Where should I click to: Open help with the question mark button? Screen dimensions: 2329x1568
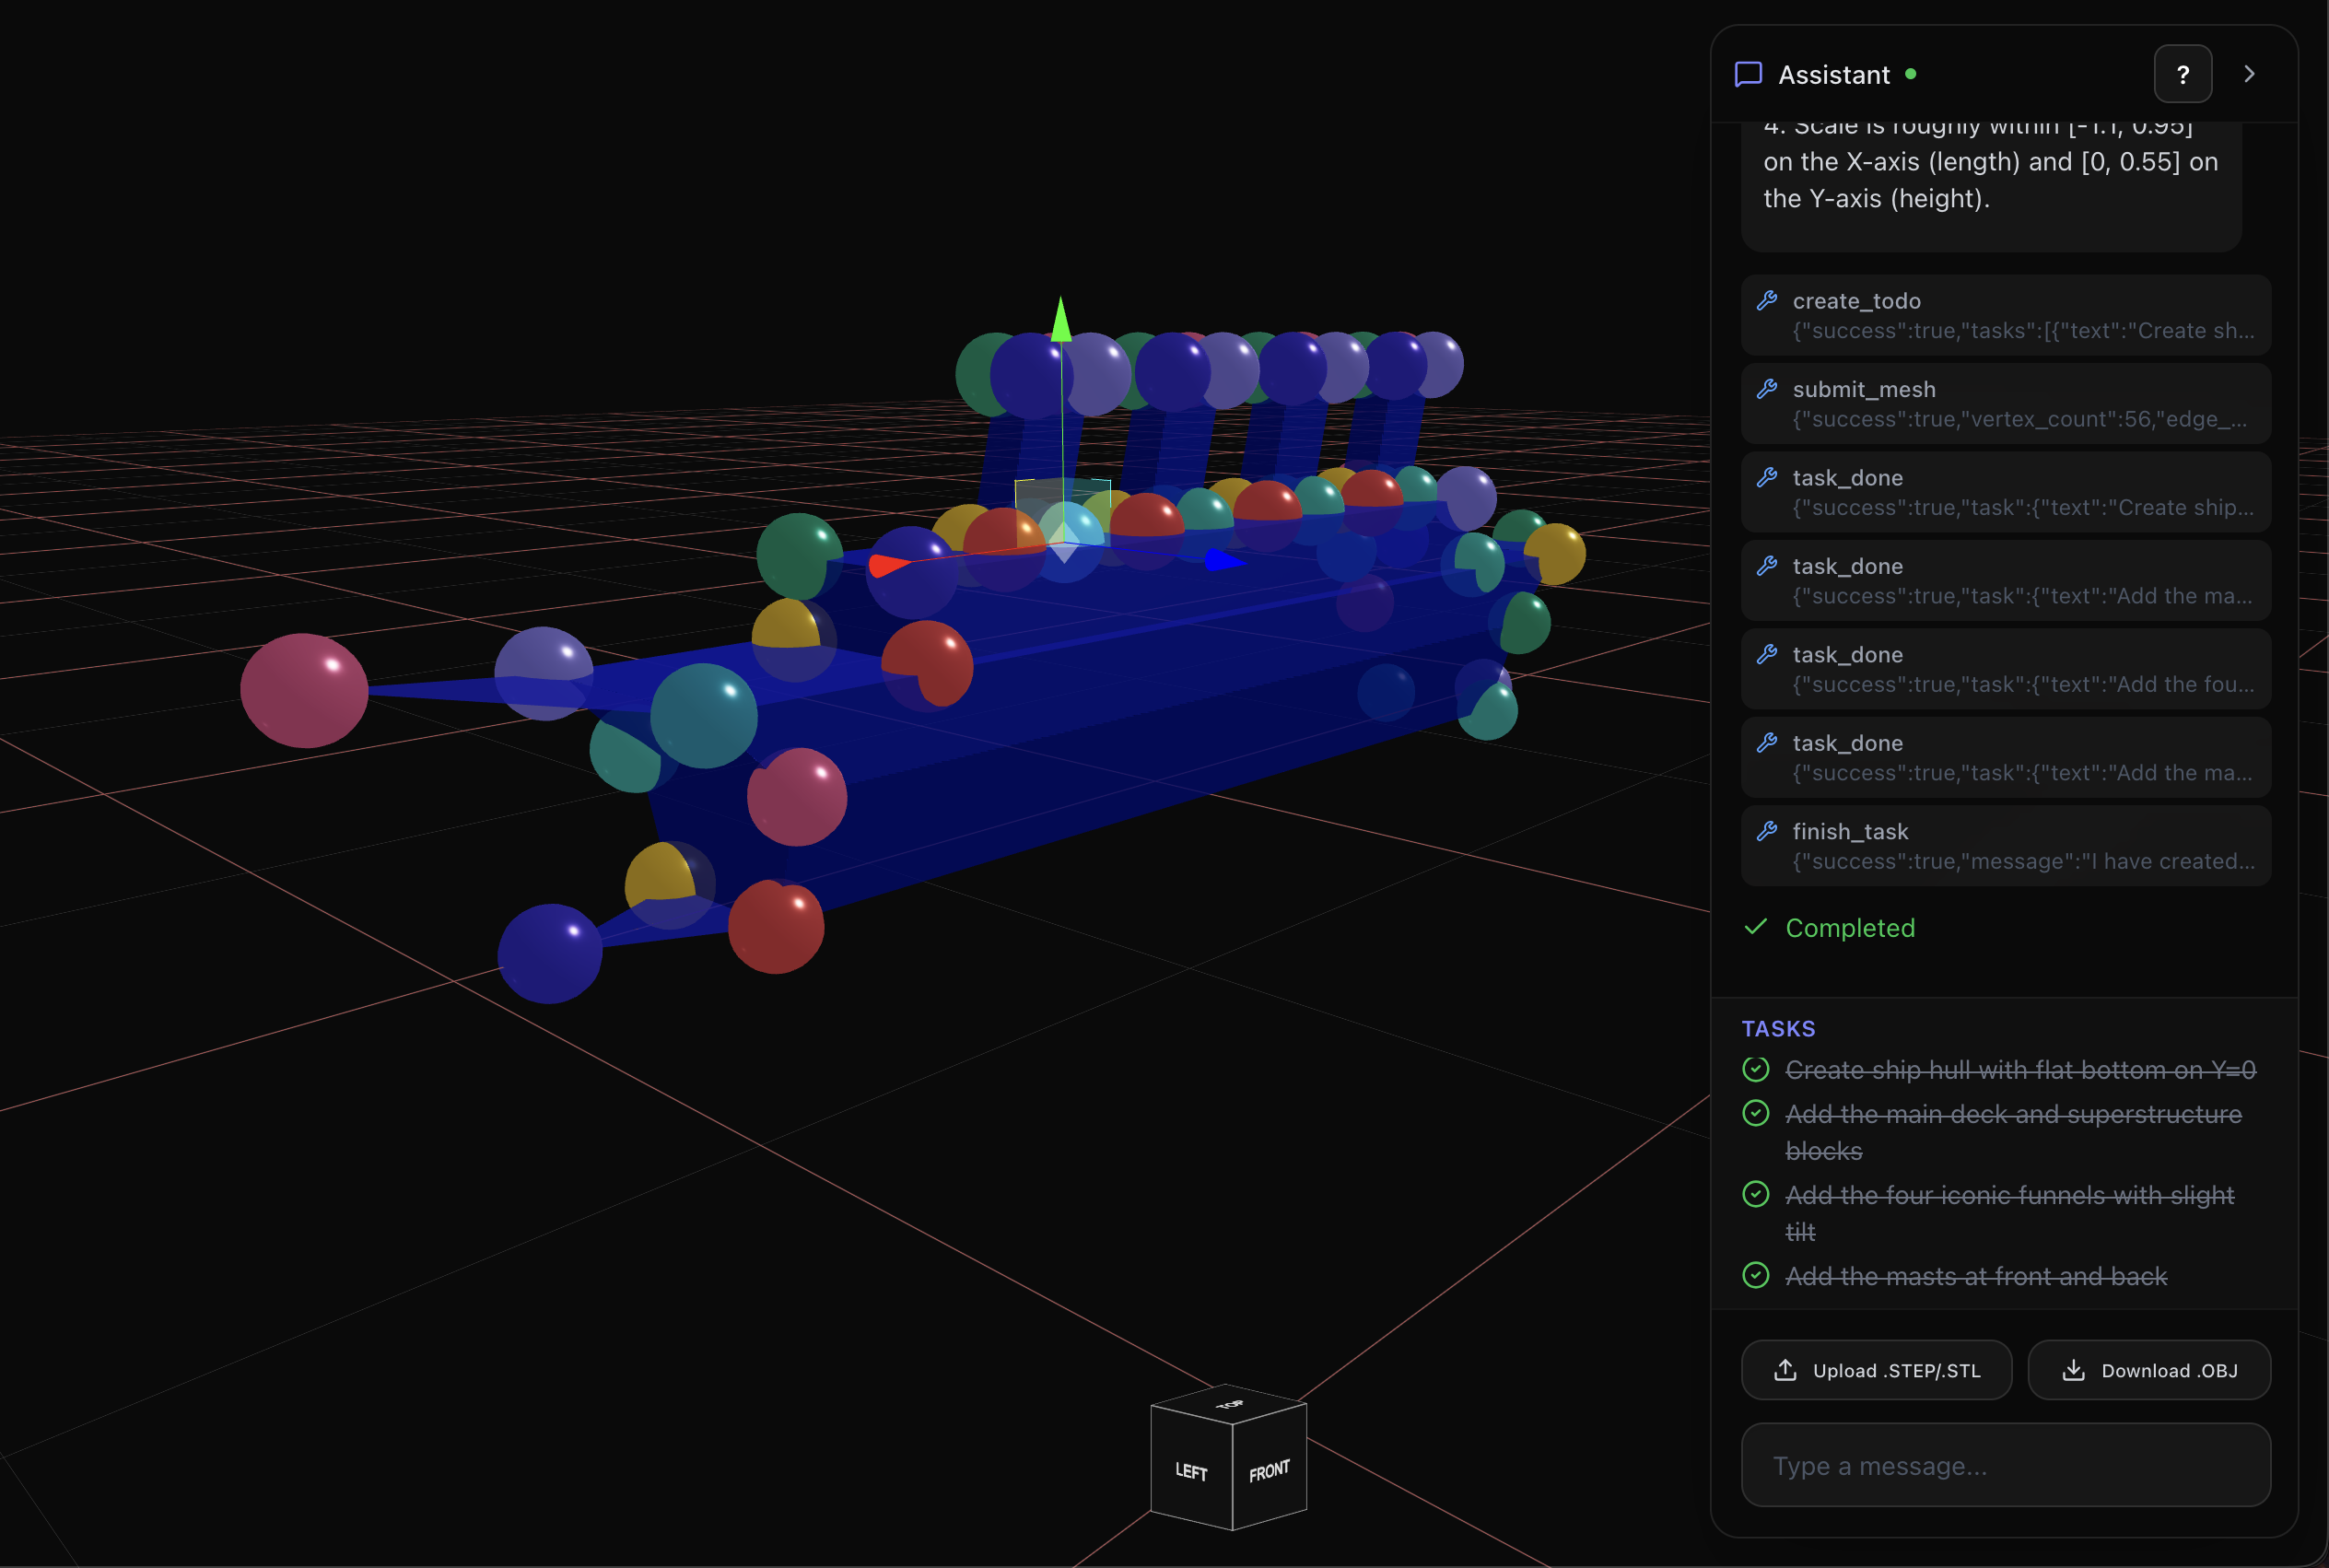pyautogui.click(x=2182, y=75)
